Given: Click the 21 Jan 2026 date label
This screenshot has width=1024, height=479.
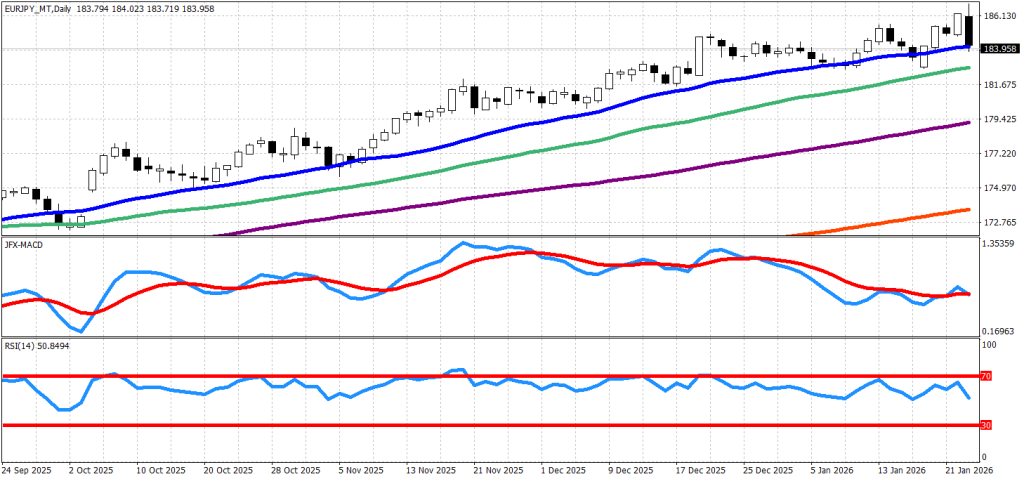Looking at the screenshot, I should [x=969, y=469].
